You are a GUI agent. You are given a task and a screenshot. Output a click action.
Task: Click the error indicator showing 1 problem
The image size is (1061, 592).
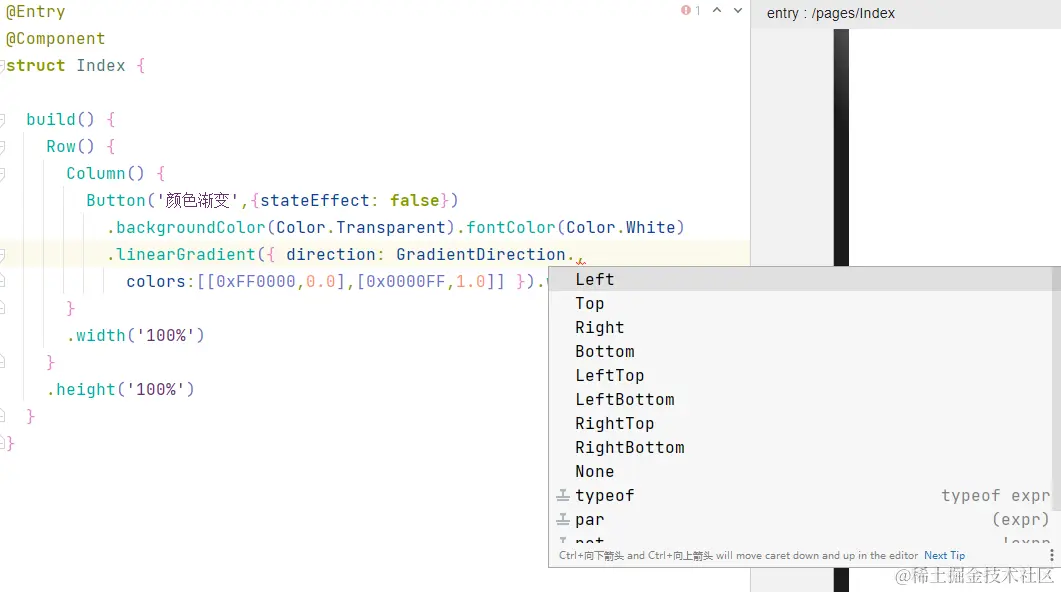coord(690,10)
